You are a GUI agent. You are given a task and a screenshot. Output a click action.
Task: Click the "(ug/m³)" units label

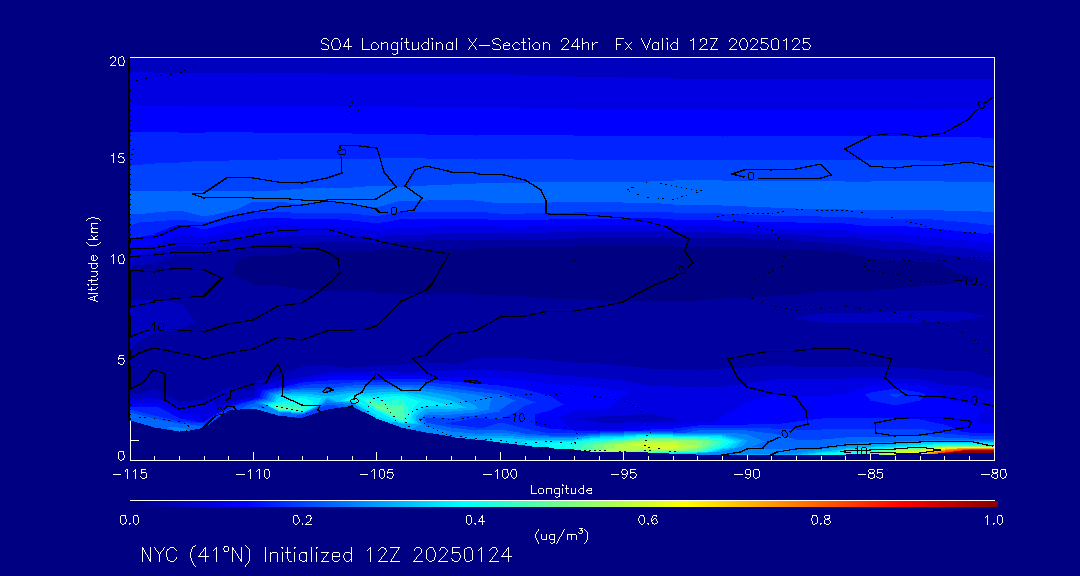[561, 536]
